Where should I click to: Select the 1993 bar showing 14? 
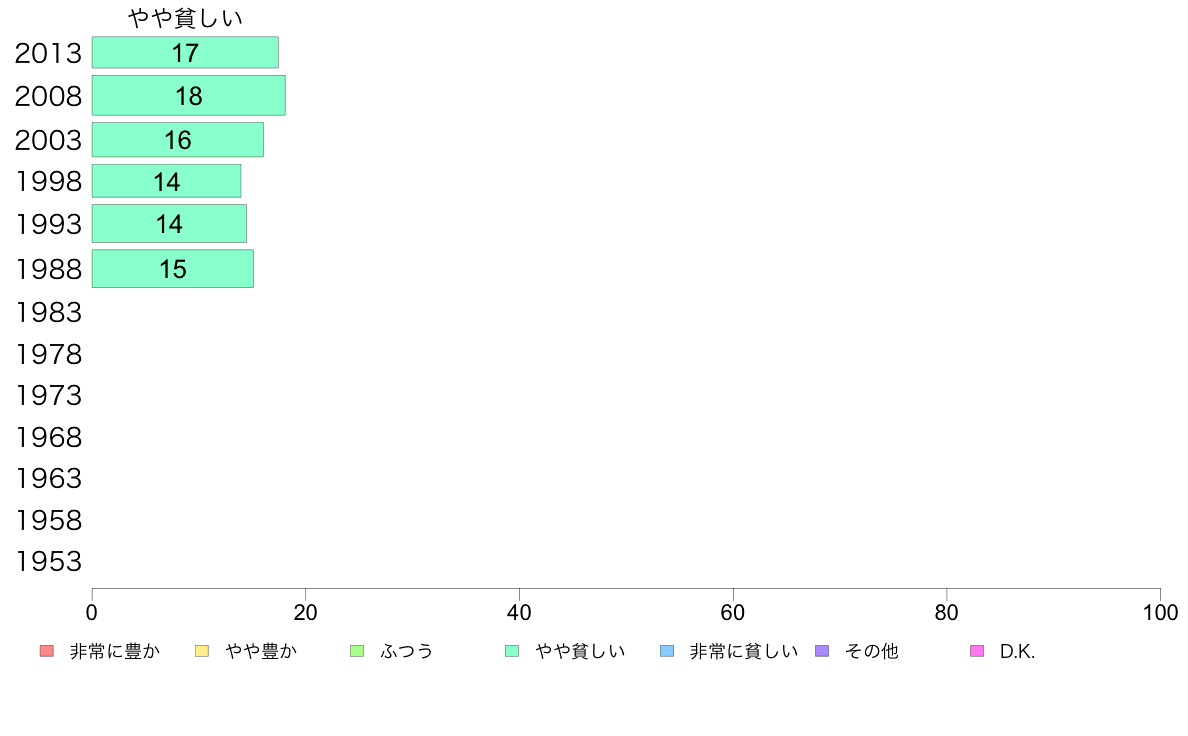[169, 224]
